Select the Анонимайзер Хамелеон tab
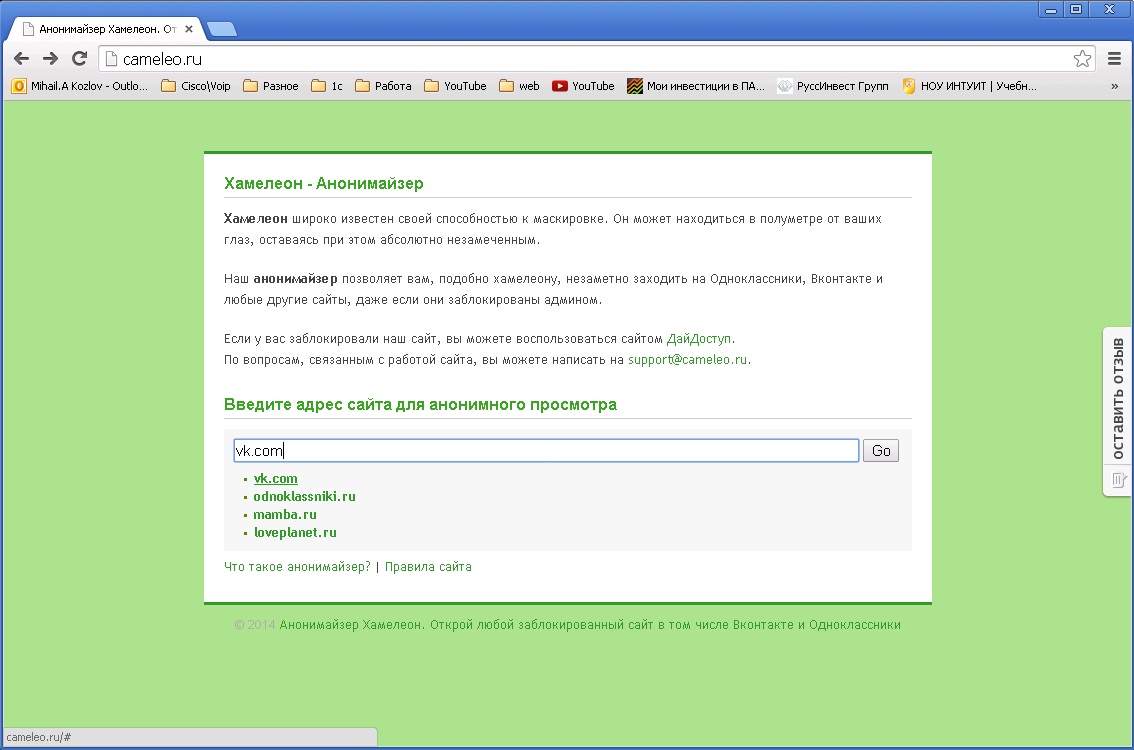Image resolution: width=1134 pixels, height=750 pixels. (100, 29)
